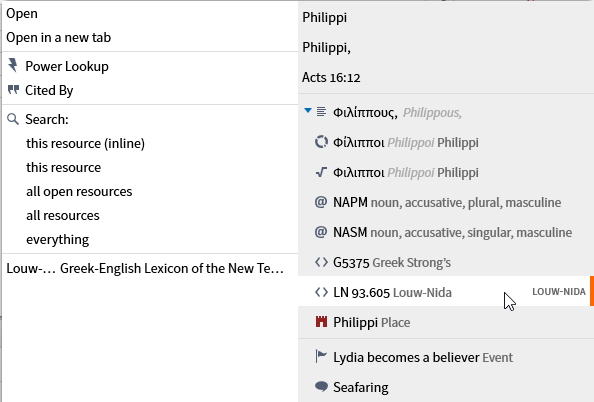
Task: Click the Cited By quote icon
Action: [13, 90]
